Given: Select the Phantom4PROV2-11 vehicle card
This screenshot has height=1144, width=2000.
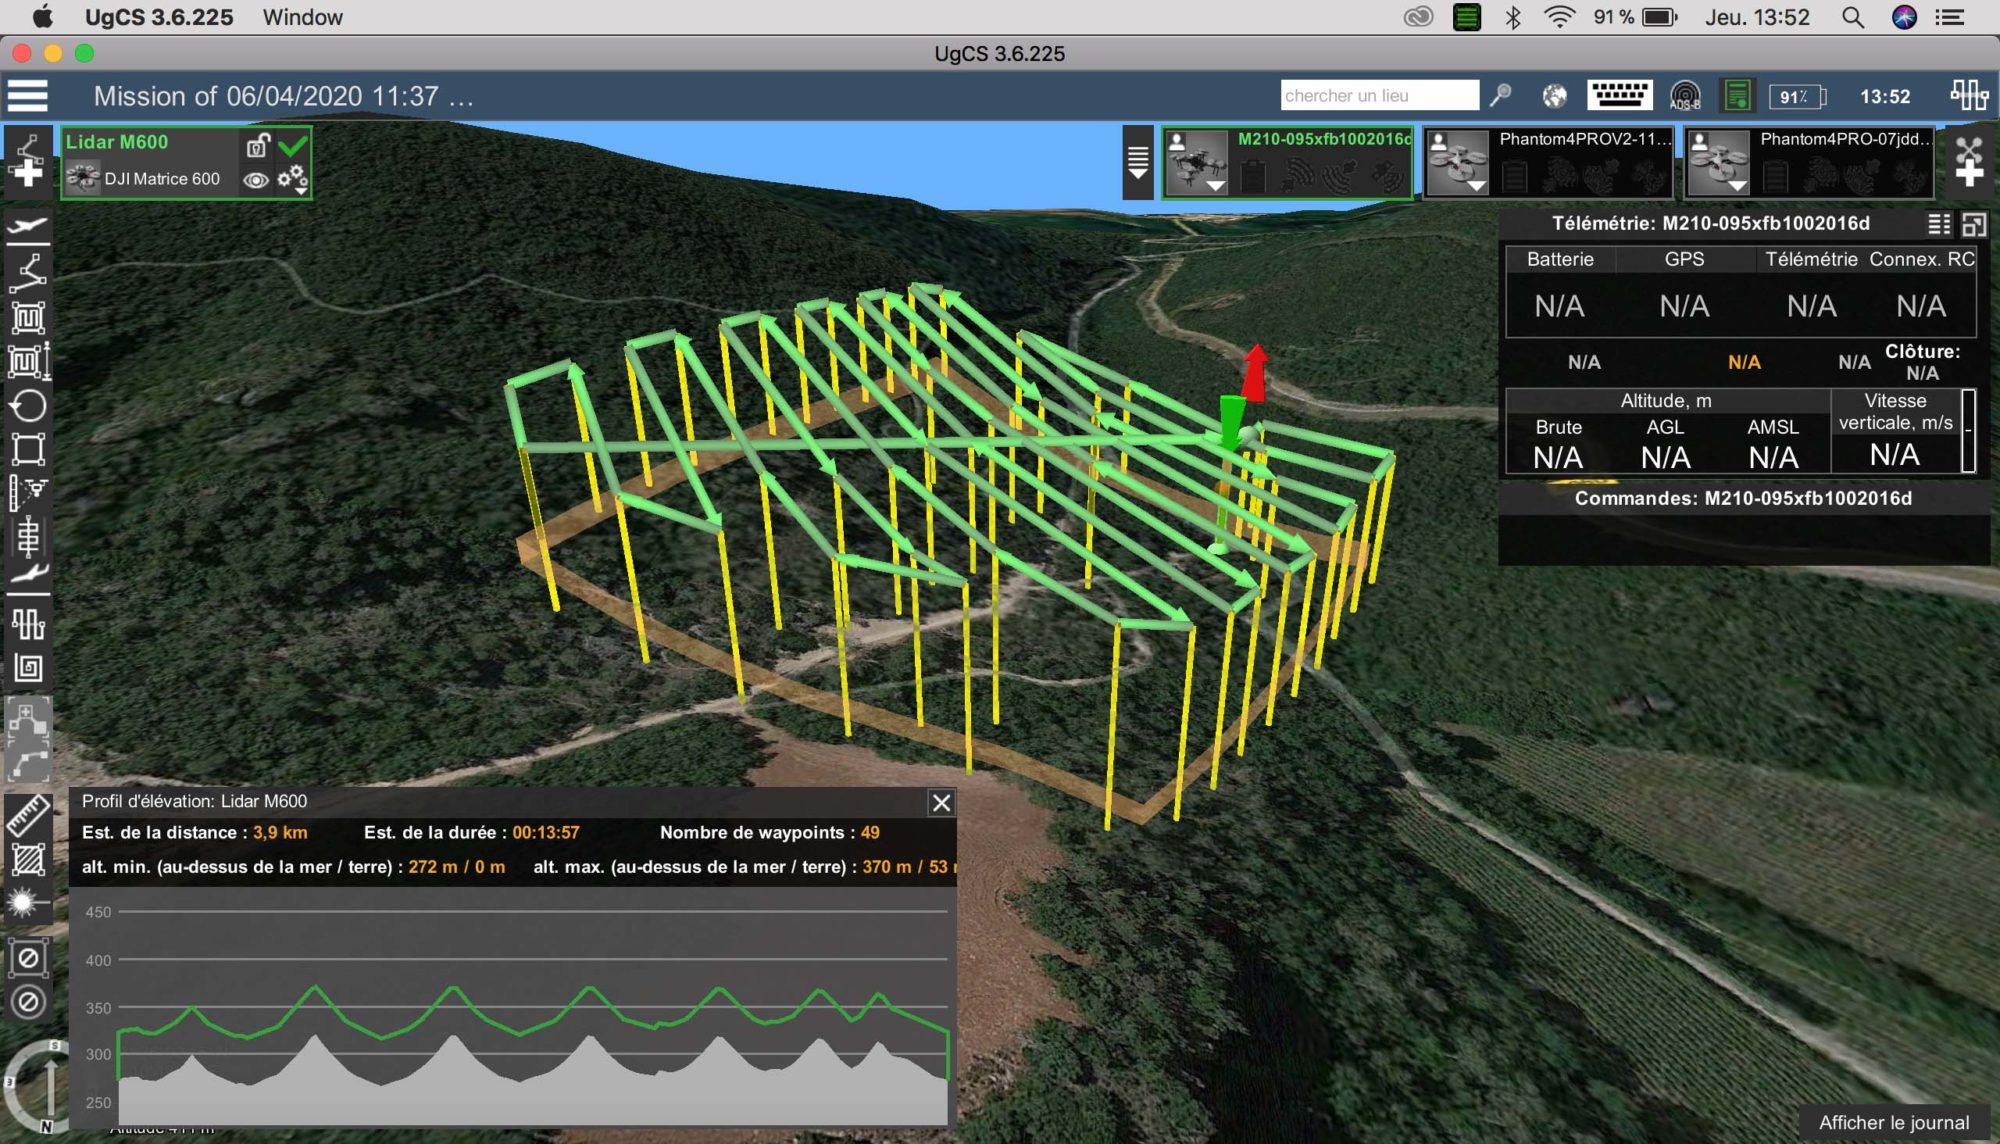Looking at the screenshot, I should pos(1548,162).
